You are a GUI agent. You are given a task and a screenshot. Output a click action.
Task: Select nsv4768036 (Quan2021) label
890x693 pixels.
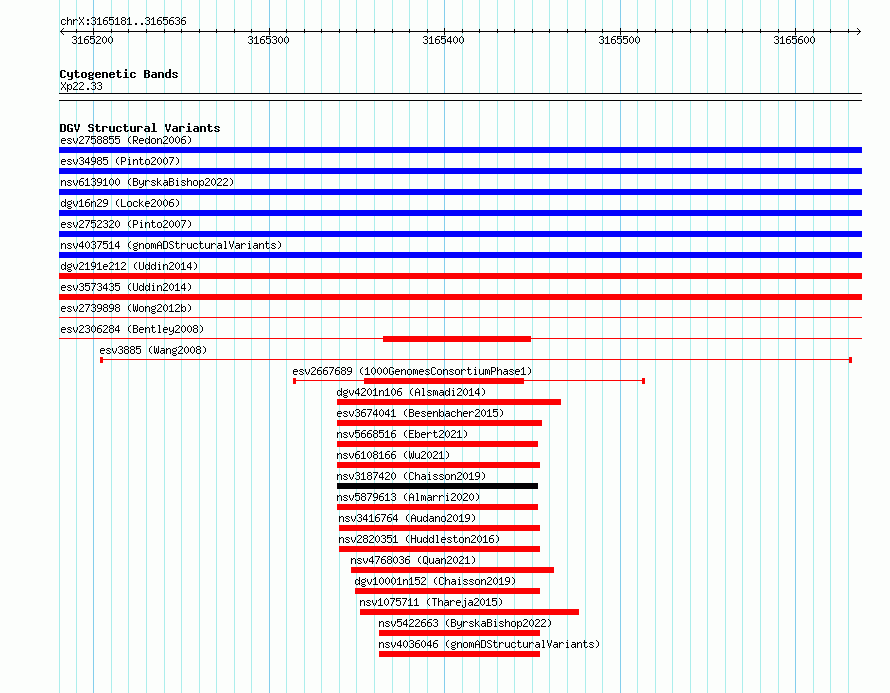413,560
